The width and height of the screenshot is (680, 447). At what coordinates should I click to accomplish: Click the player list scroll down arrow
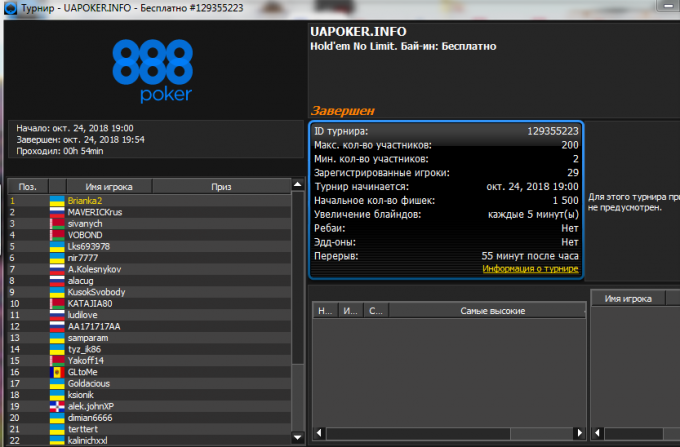(x=298, y=437)
